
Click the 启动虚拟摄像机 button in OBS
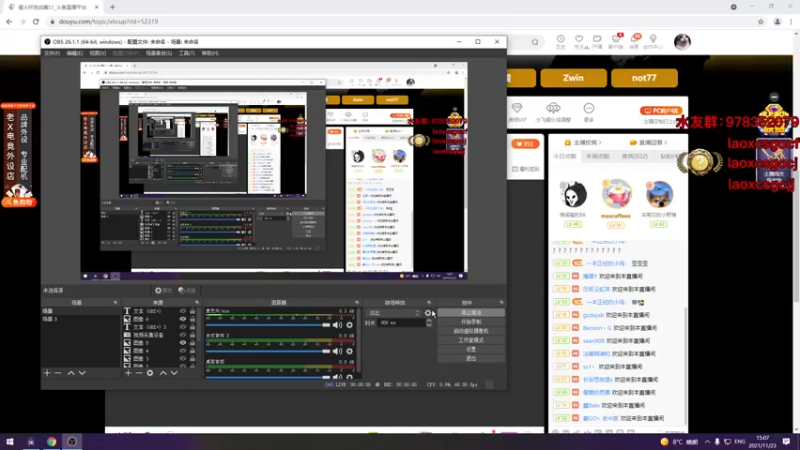471,331
